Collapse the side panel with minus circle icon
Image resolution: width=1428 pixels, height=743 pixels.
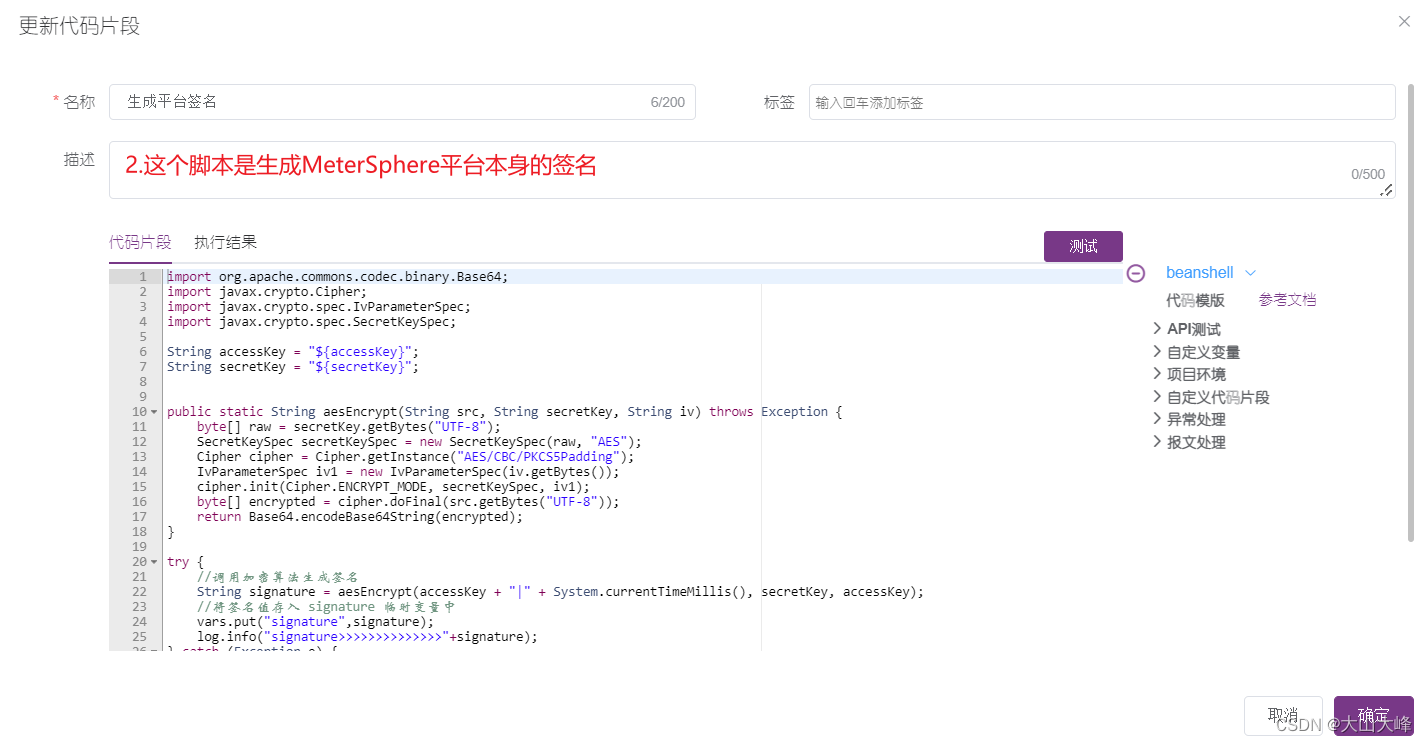[x=1136, y=273]
